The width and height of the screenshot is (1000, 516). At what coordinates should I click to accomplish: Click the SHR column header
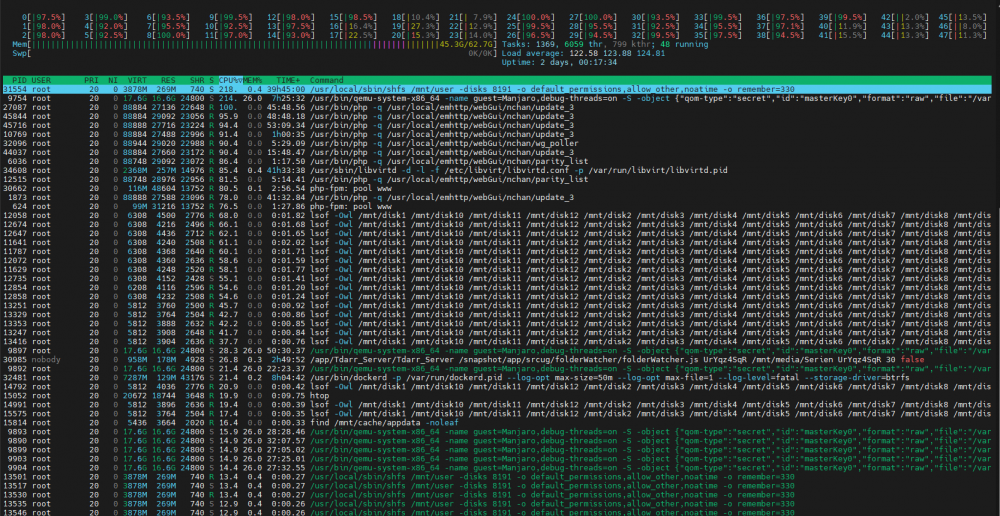[x=197, y=80]
